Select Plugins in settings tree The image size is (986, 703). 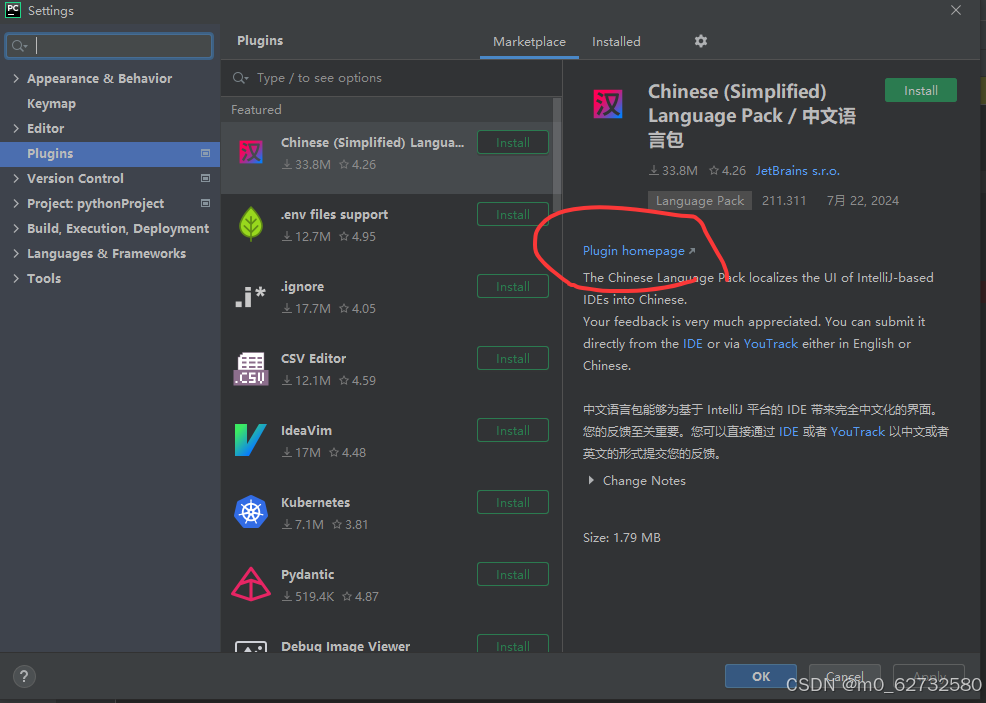[110, 153]
